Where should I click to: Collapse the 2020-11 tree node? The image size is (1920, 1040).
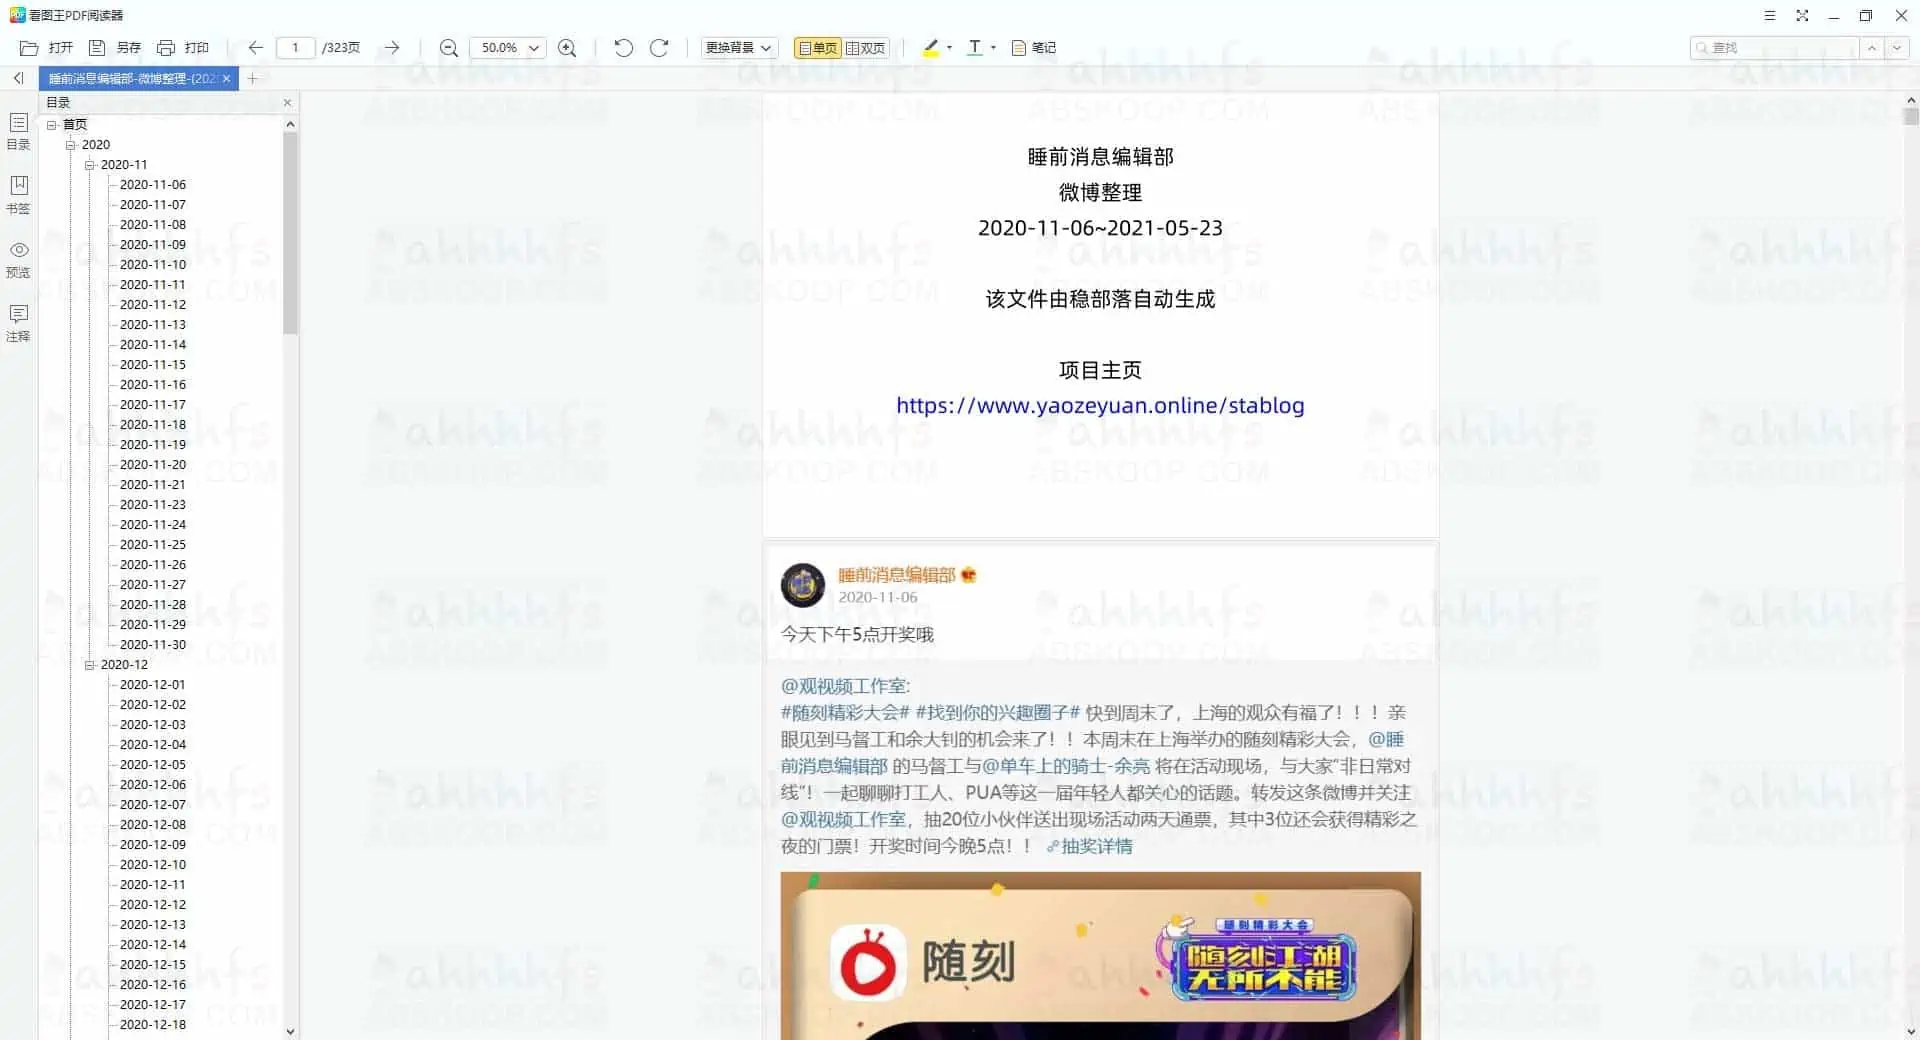[90, 164]
